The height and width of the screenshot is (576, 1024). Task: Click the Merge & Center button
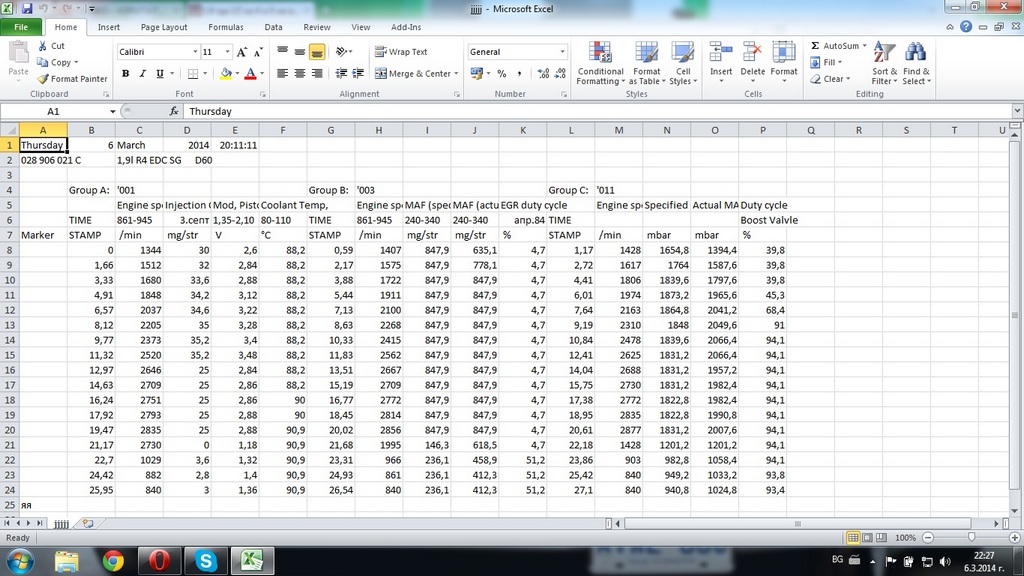[x=412, y=73]
